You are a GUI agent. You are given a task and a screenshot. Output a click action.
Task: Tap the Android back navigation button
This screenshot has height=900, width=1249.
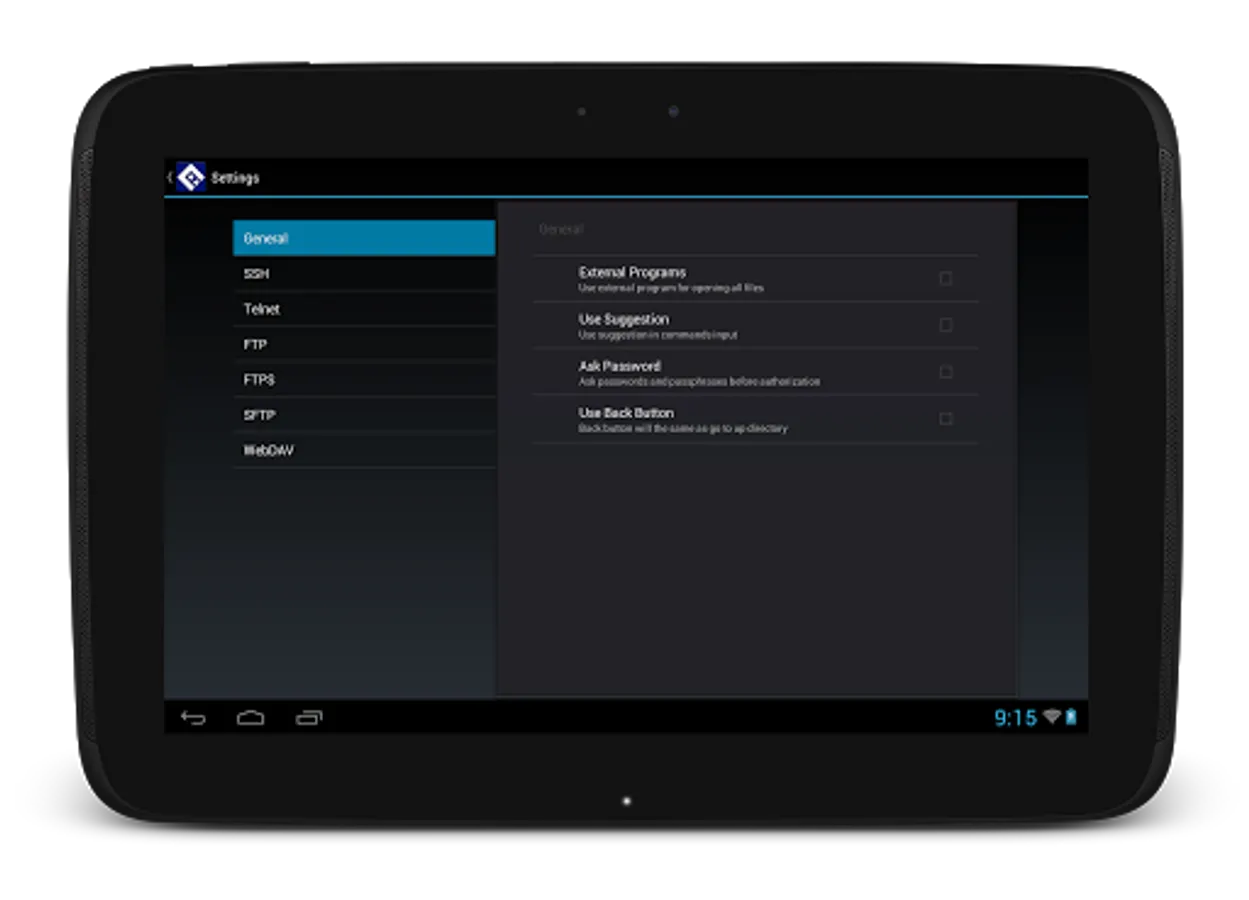pos(193,717)
